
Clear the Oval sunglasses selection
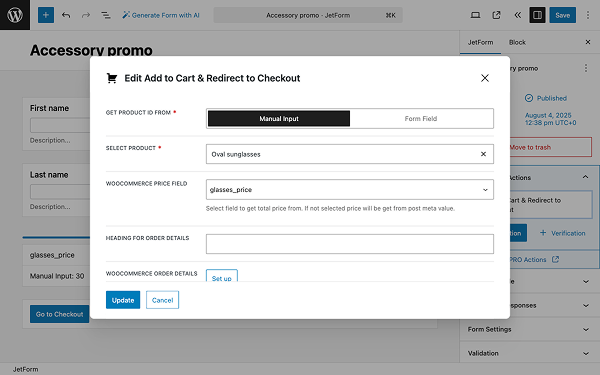point(483,154)
